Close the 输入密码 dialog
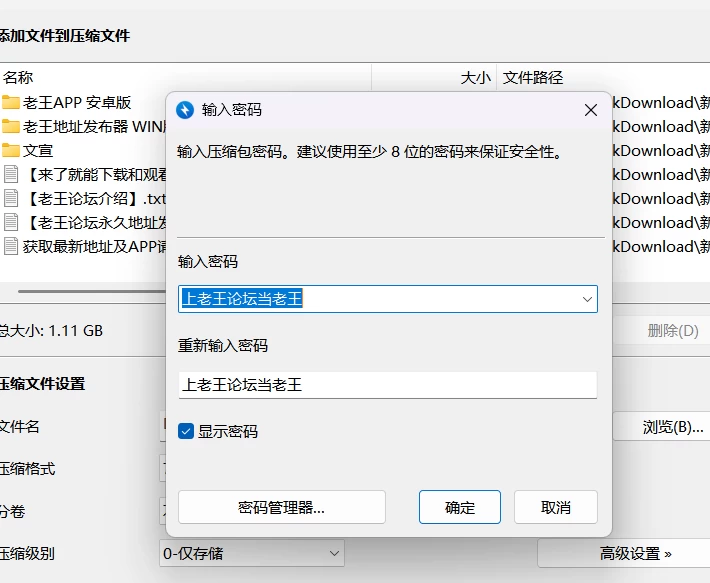710x583 pixels. point(590,110)
